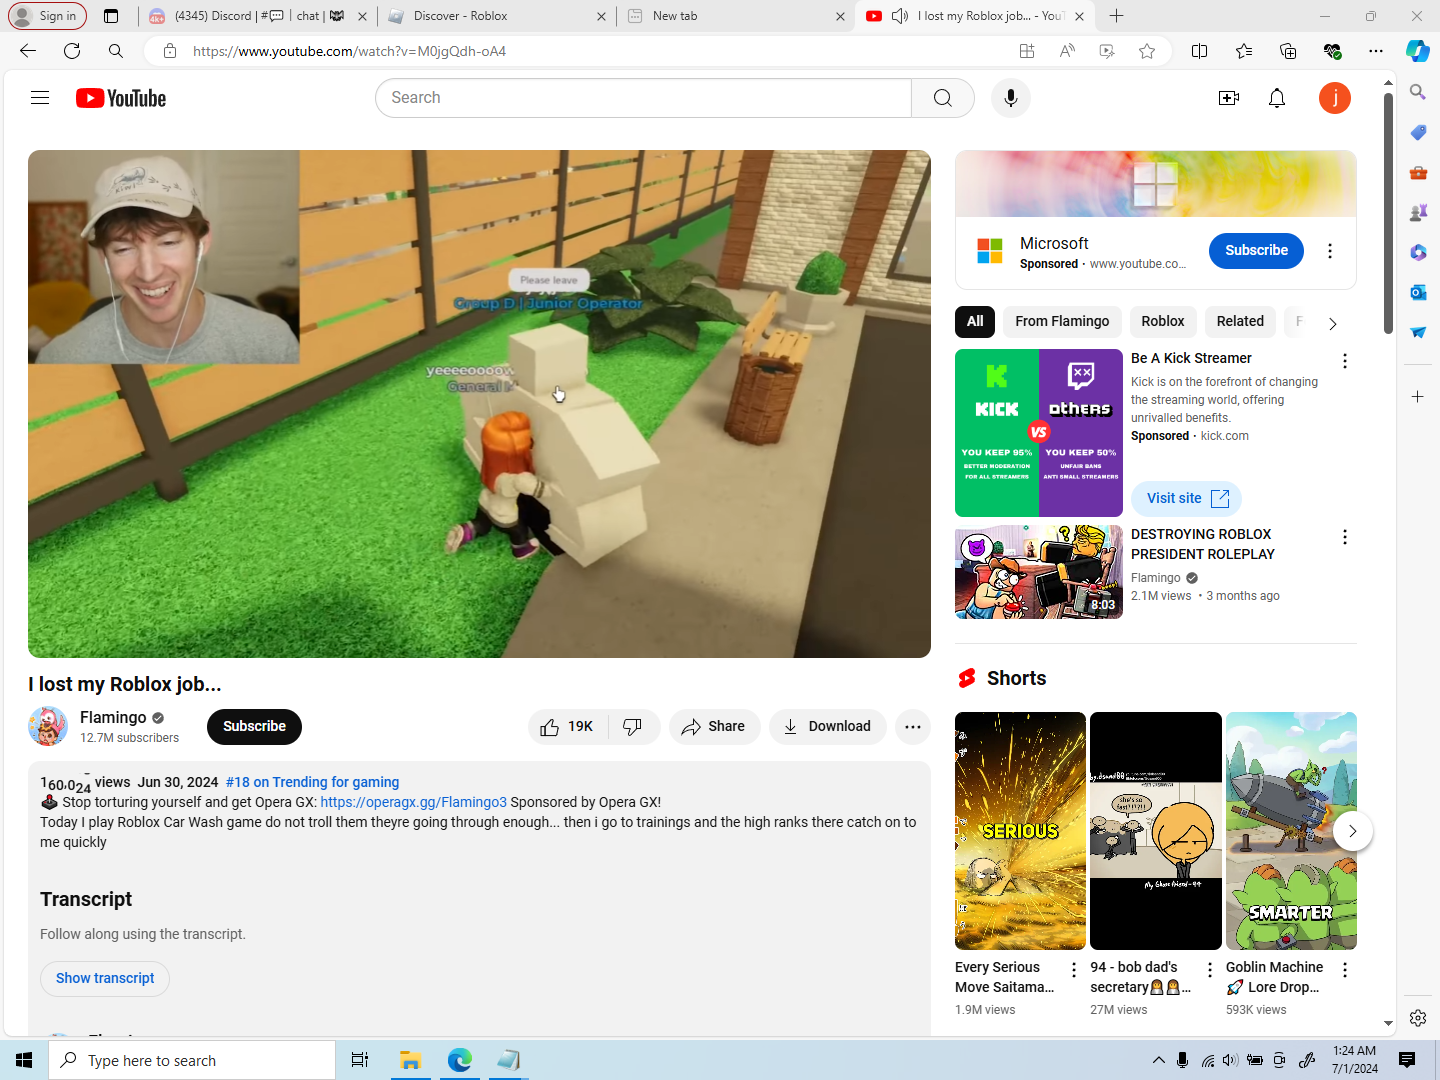Open the Kick ad options menu
1440x1080 pixels.
point(1345,361)
